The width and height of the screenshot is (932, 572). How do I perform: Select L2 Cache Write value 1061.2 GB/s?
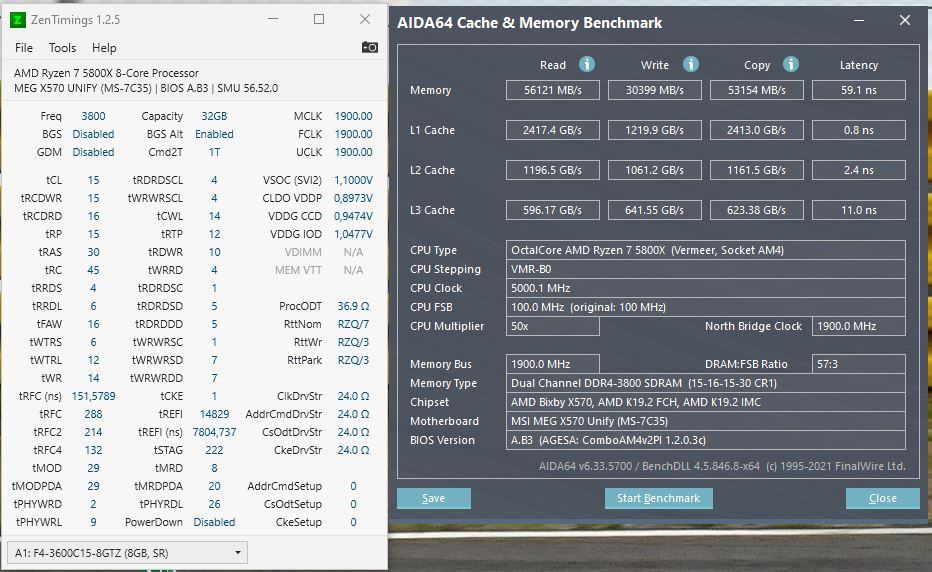point(654,170)
